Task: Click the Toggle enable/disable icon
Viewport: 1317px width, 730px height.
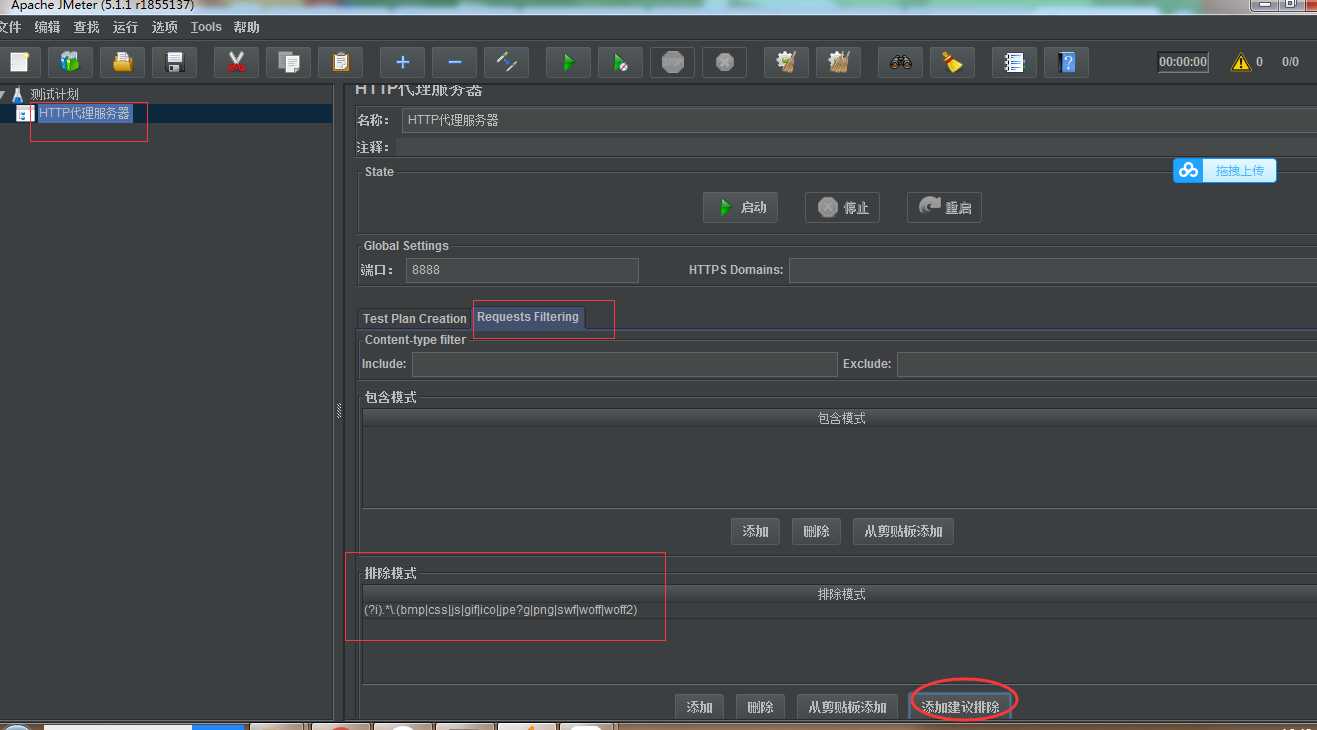Action: tap(506, 62)
